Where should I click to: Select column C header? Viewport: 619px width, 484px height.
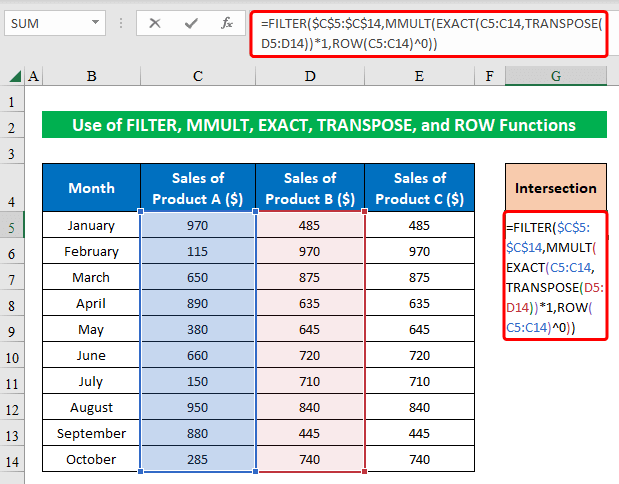click(x=198, y=76)
